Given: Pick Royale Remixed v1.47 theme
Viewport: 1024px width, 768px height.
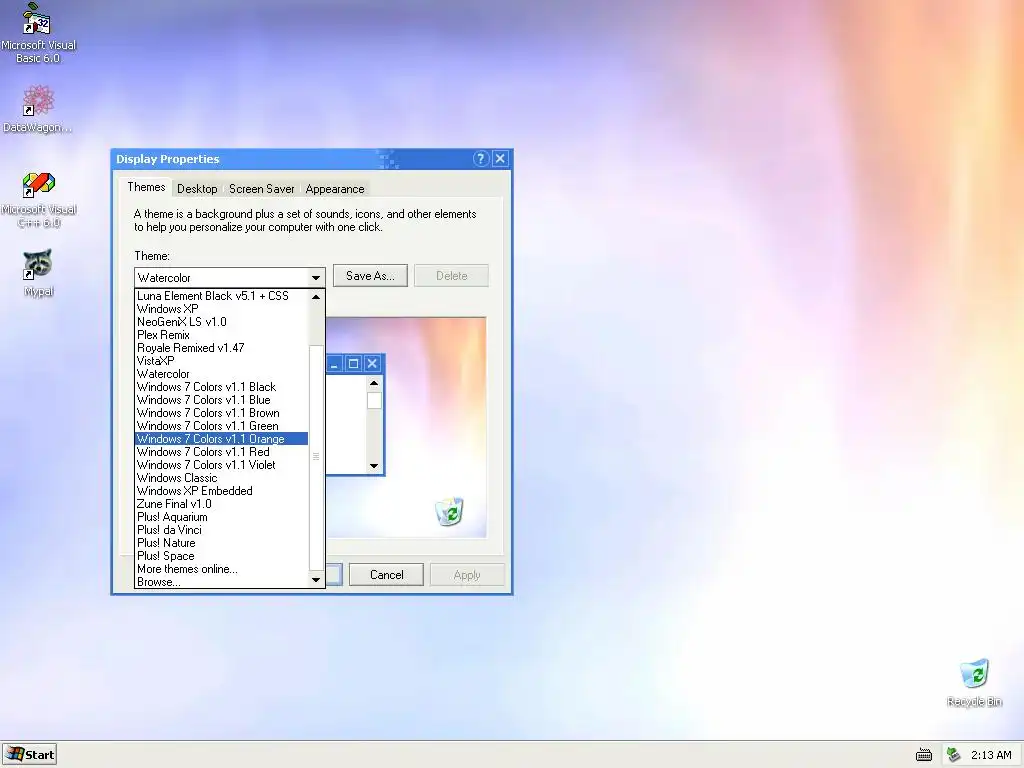Looking at the screenshot, I should [221, 348].
